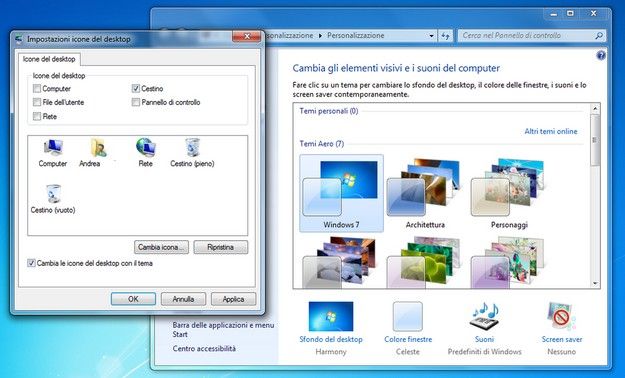Screen dimensions: 625x378
Task: Open the address bar history dropdown arrow
Action: (x=431, y=36)
